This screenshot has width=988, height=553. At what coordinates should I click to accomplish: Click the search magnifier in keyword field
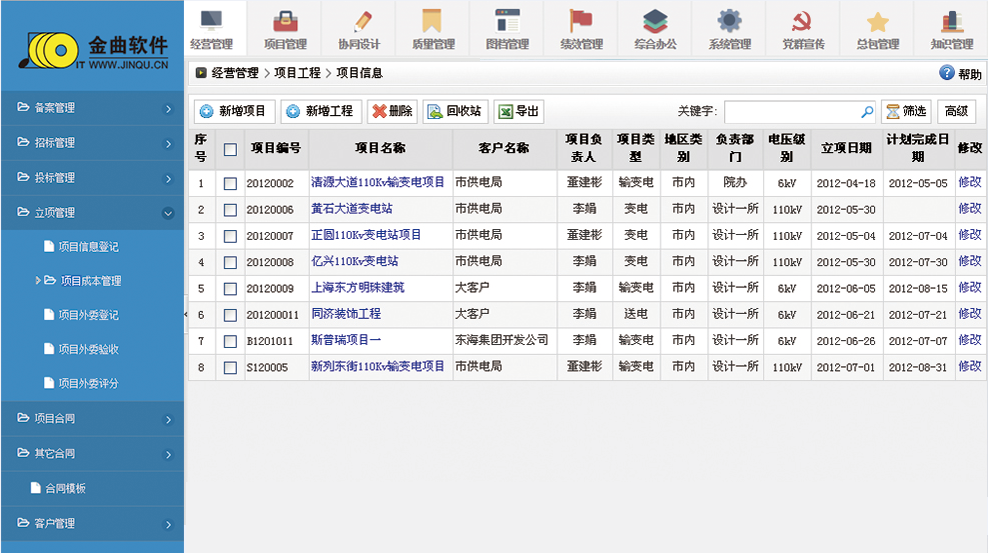click(x=866, y=112)
